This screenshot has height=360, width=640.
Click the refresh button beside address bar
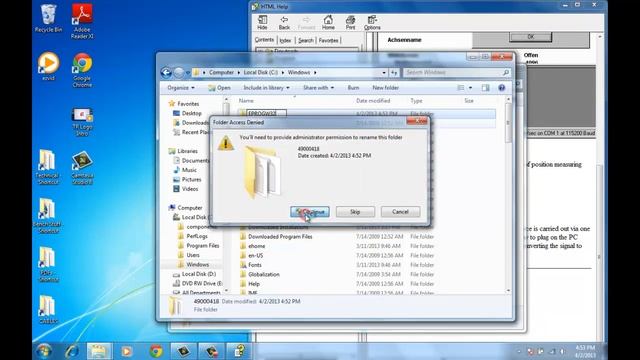pos(394,73)
